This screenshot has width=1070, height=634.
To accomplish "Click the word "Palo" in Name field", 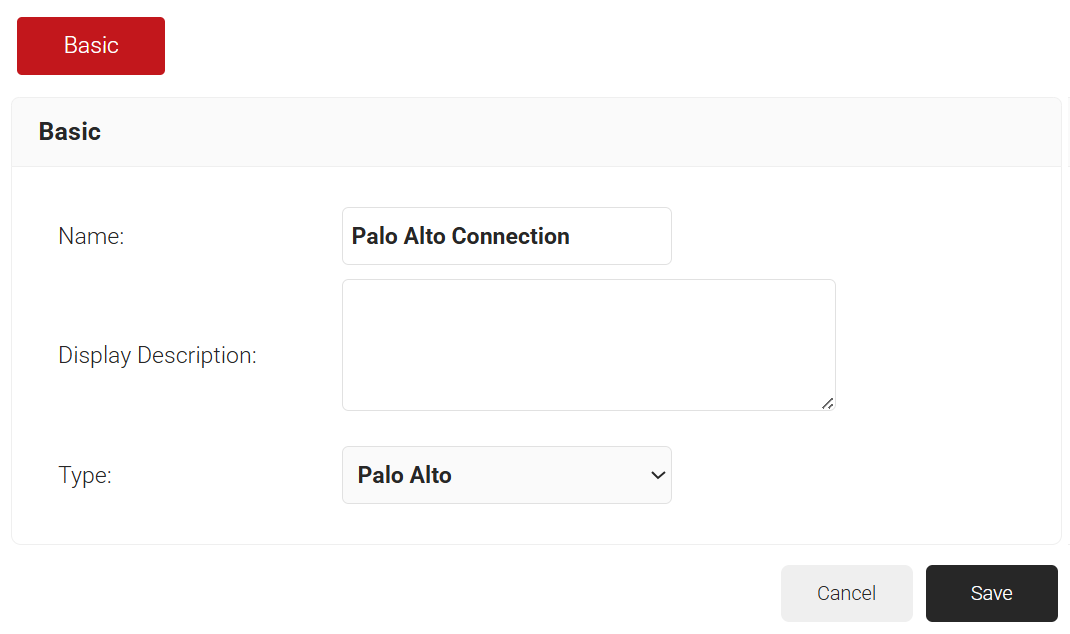I will pyautogui.click(x=374, y=236).
